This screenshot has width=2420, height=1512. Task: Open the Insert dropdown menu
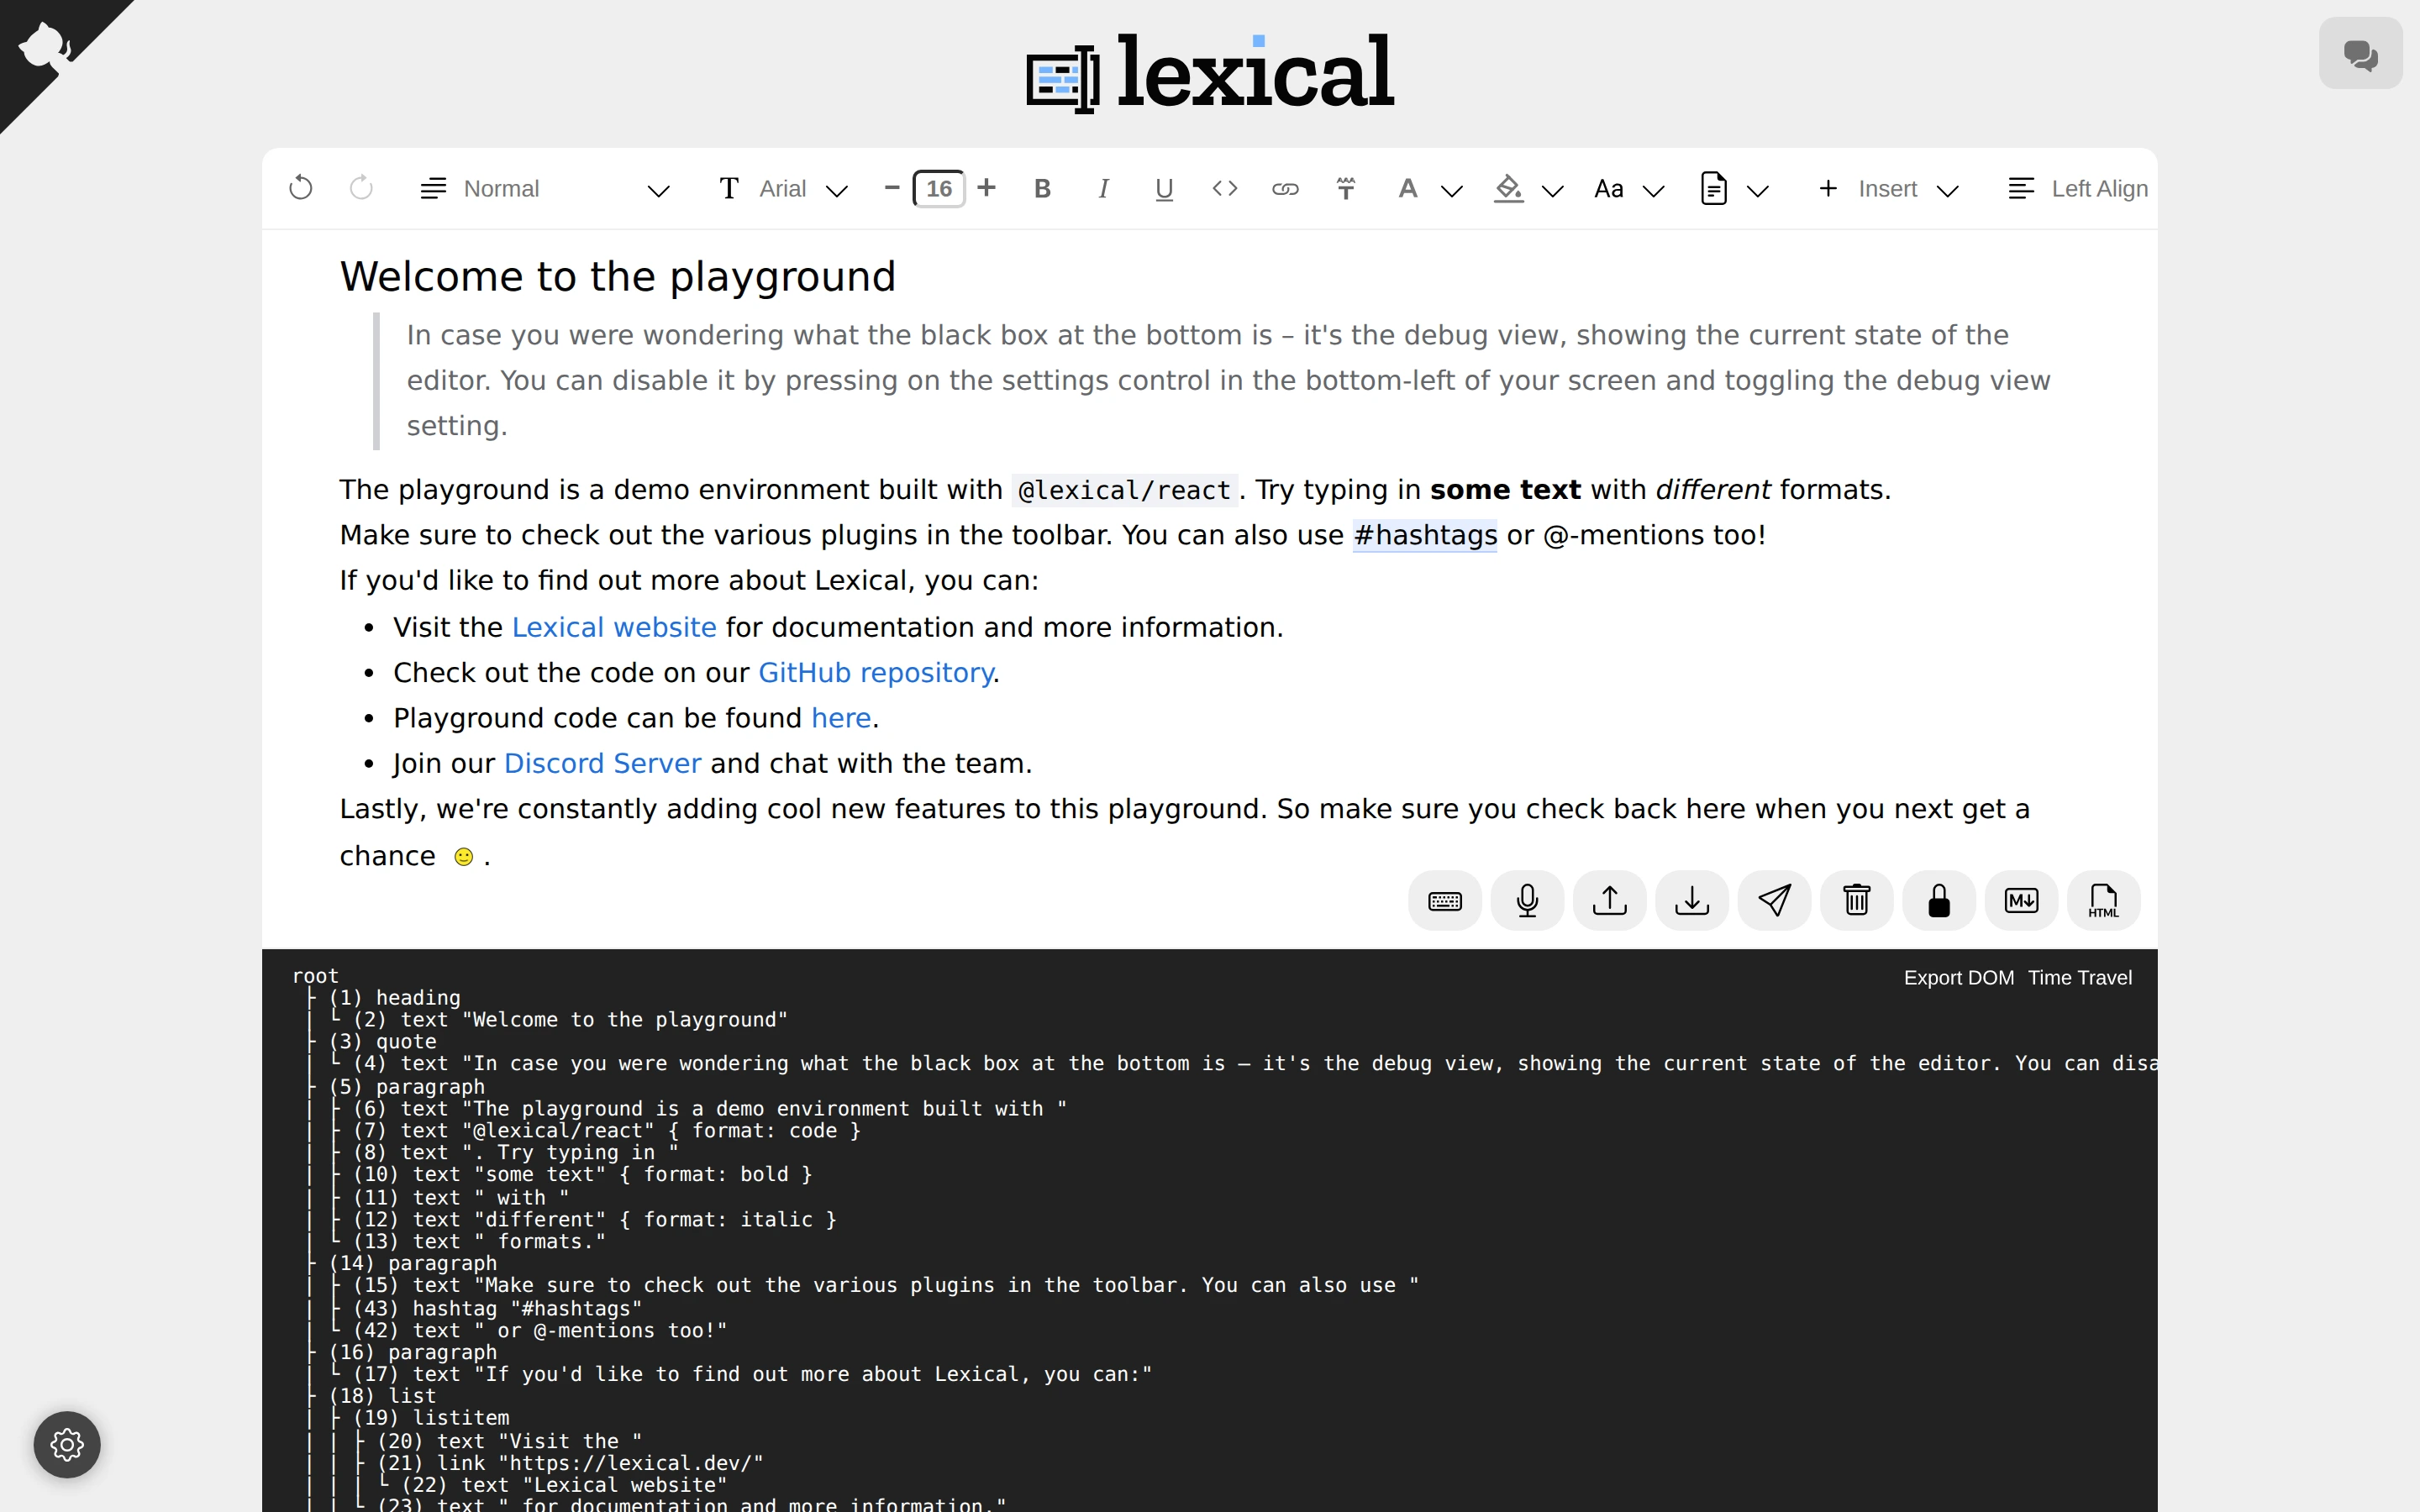(1888, 188)
